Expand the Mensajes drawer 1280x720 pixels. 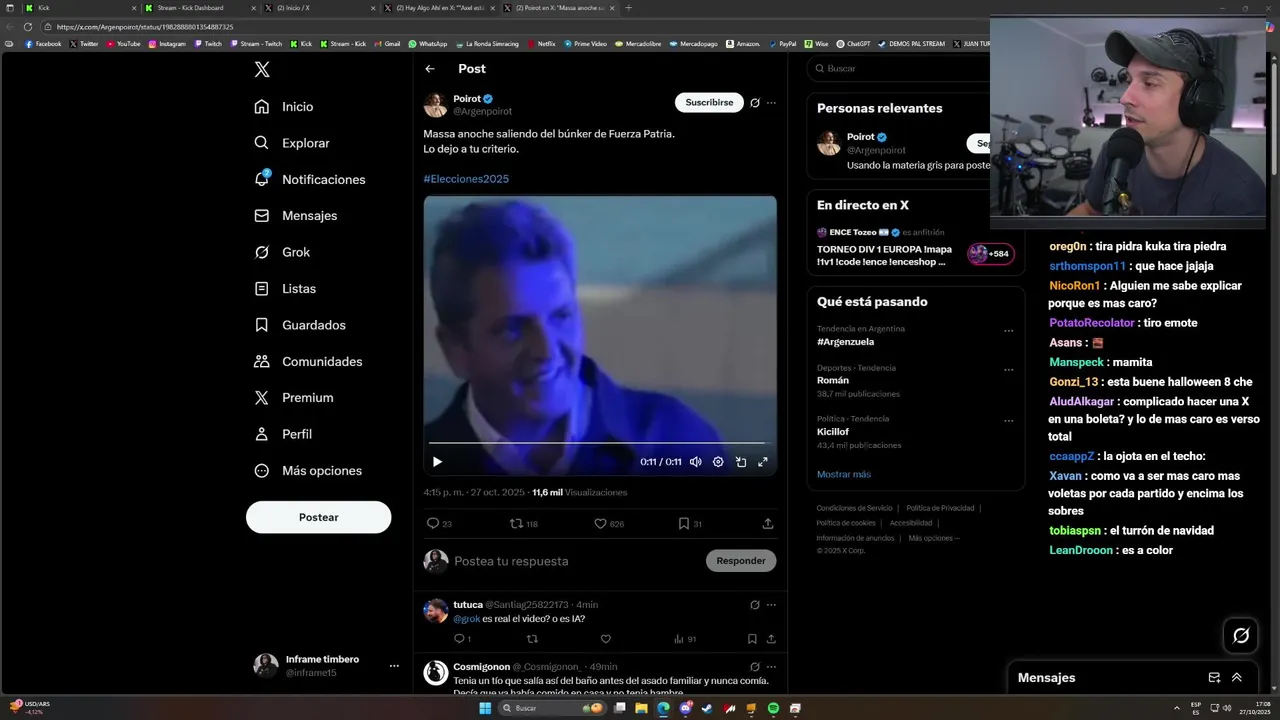(1237, 678)
